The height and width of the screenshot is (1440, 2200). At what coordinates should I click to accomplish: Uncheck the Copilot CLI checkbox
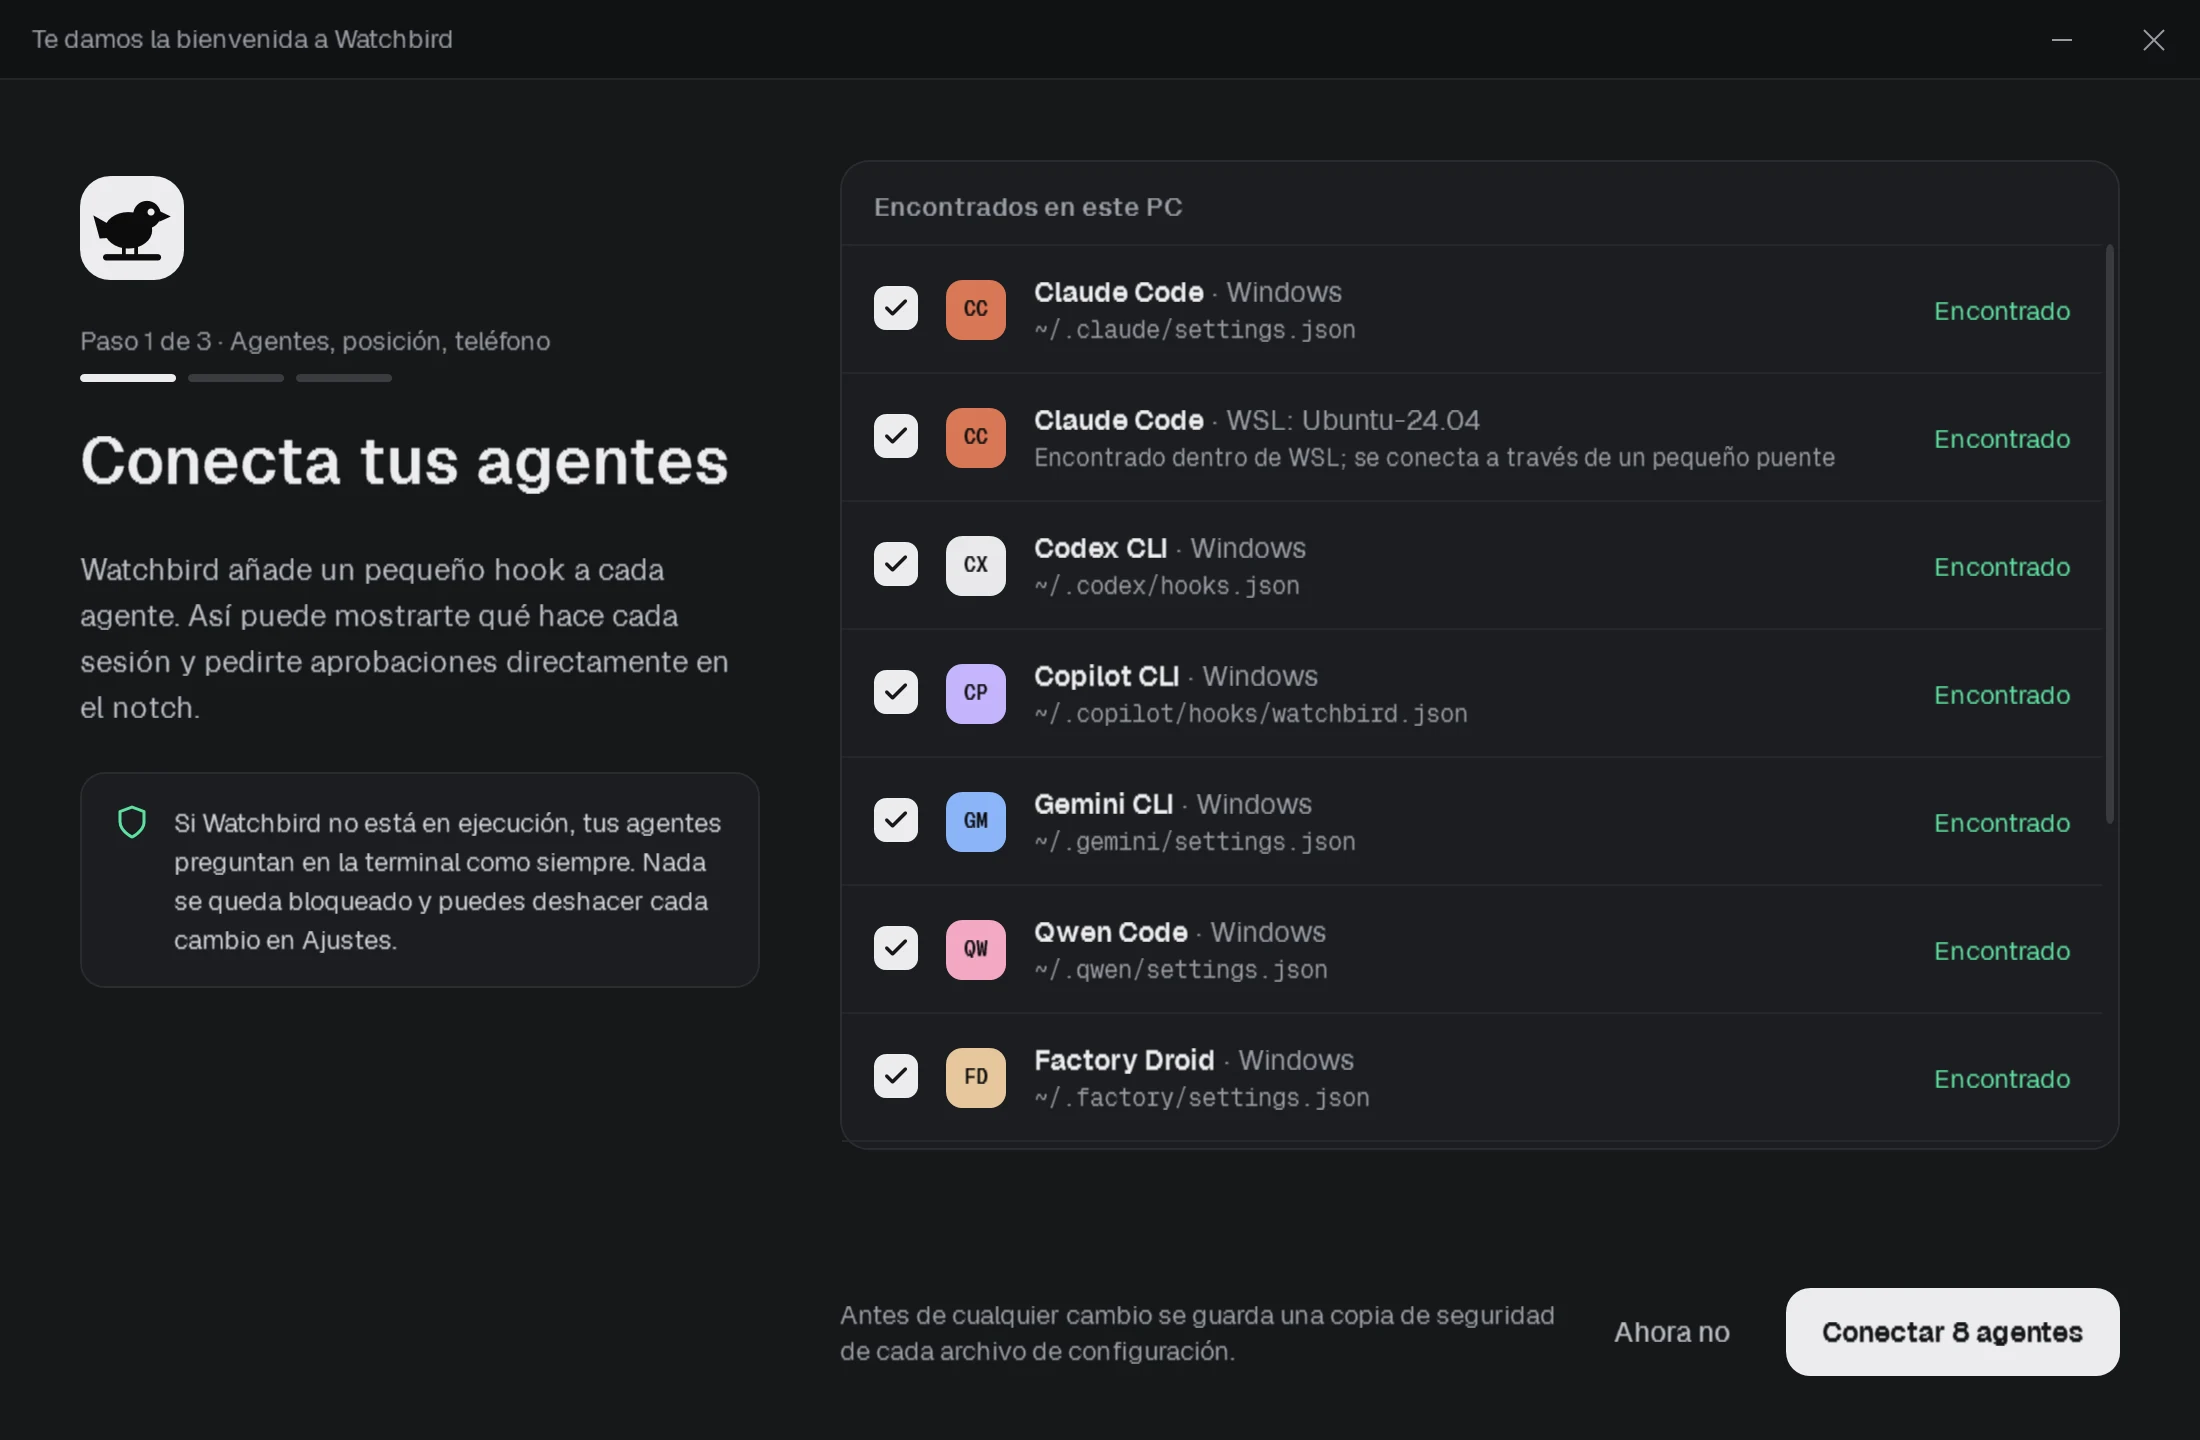(x=896, y=692)
